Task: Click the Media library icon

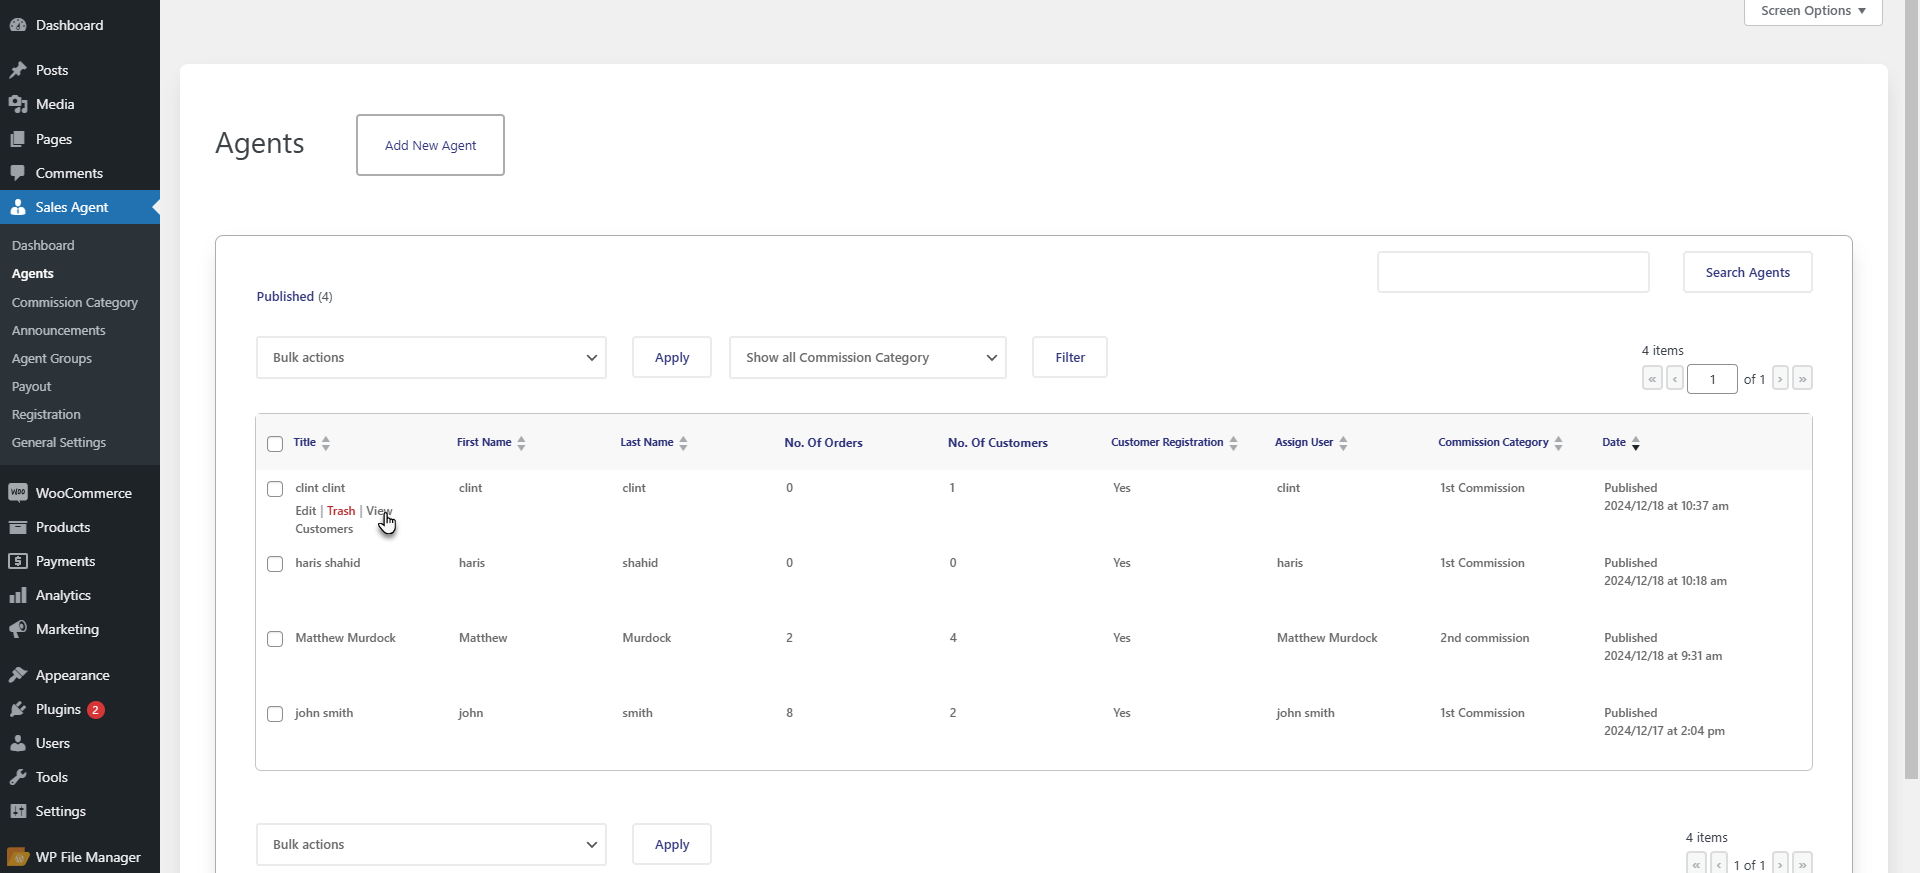Action: click(x=18, y=104)
